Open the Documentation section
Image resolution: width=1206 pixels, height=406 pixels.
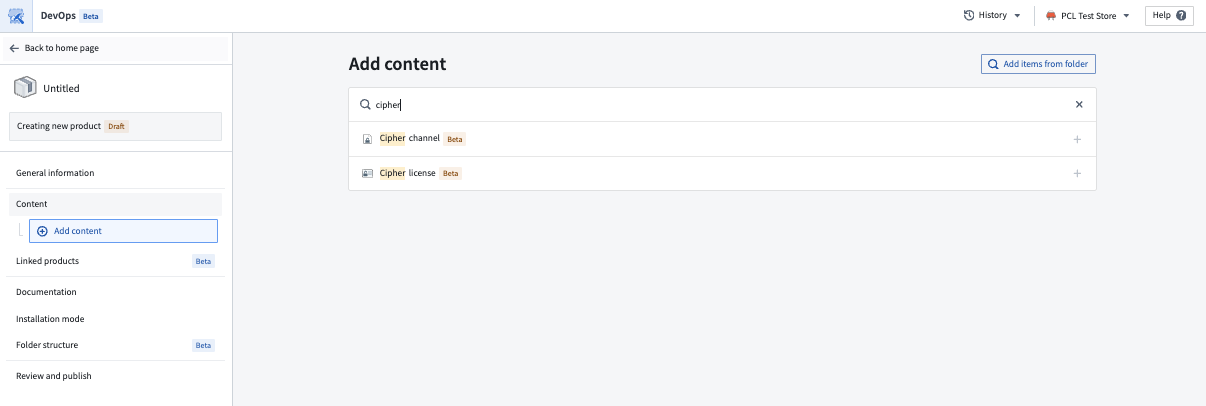[46, 292]
